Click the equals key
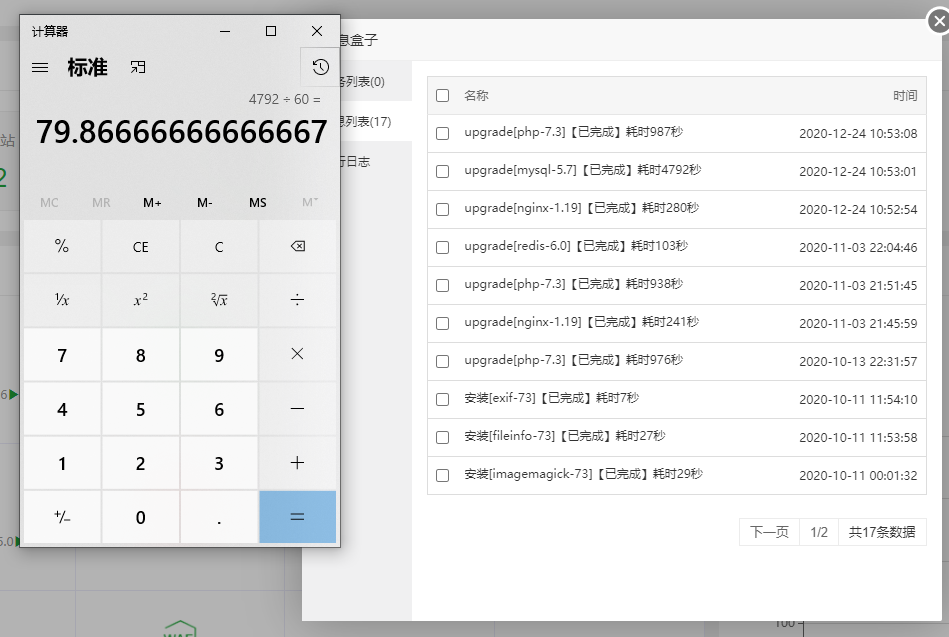949x637 pixels. tap(297, 517)
